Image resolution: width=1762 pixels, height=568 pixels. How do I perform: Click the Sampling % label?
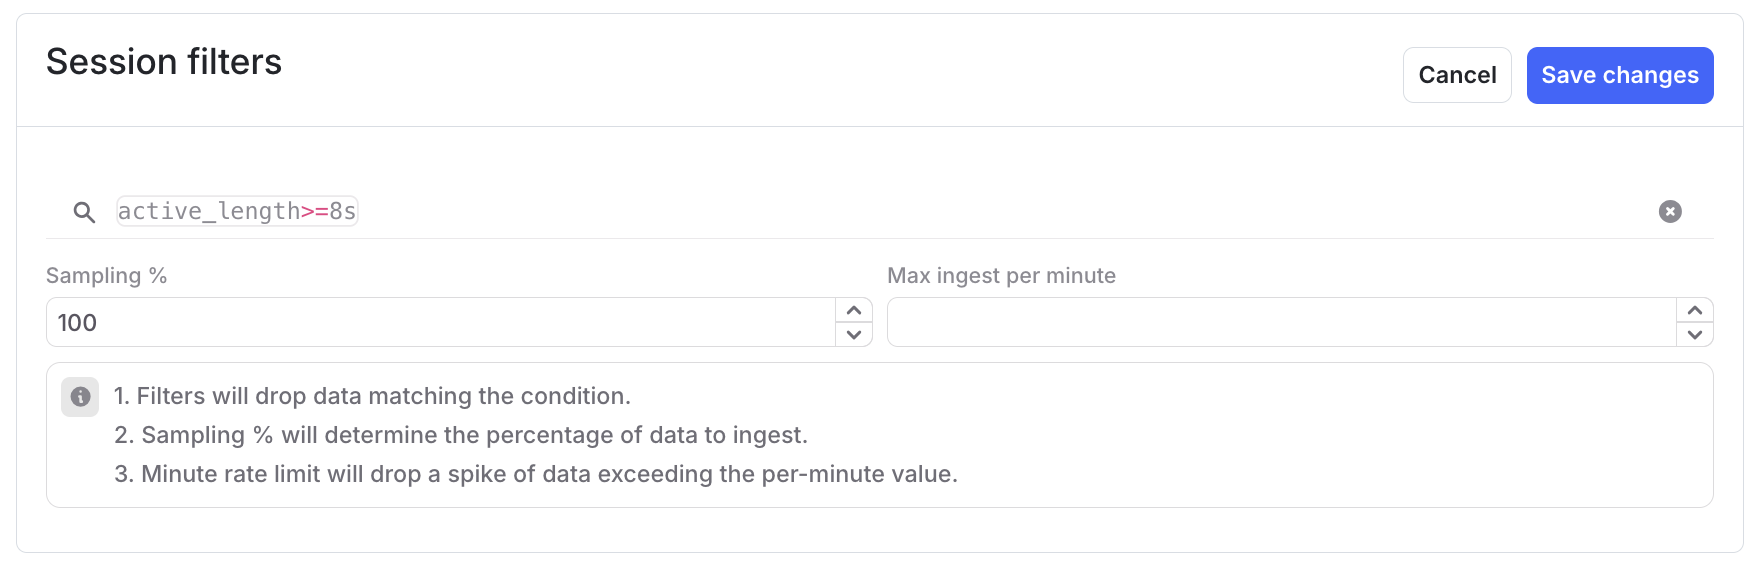point(106,276)
